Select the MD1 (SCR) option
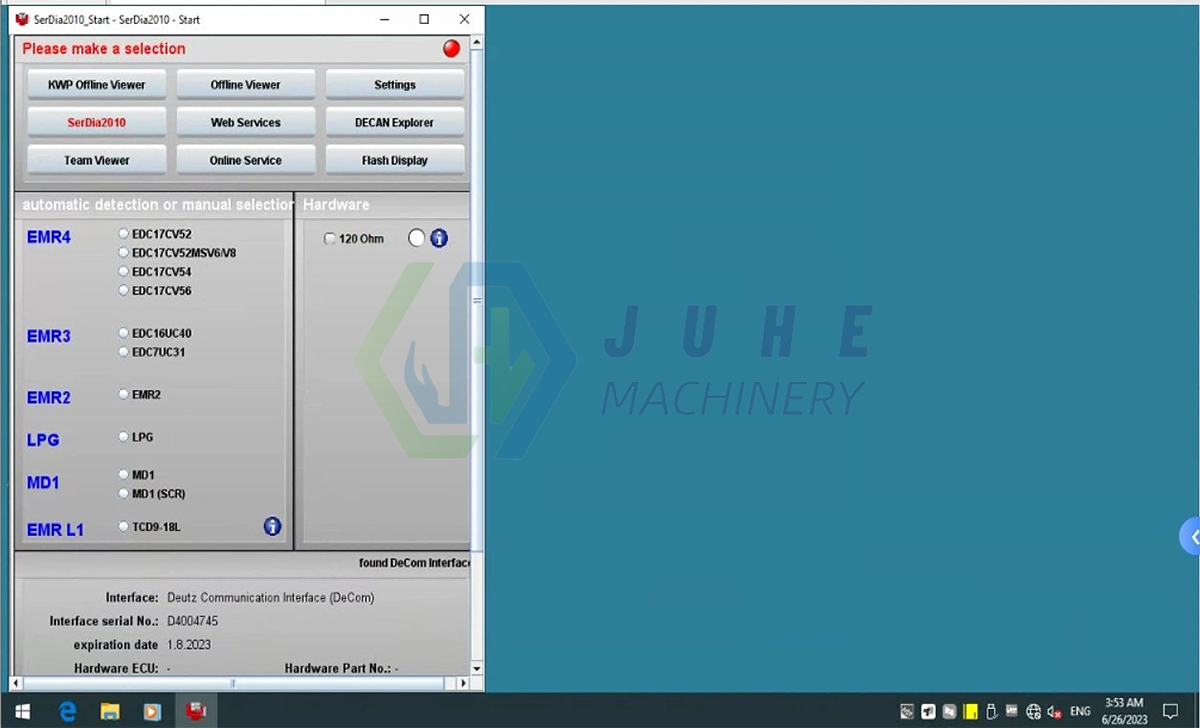Viewport: 1200px width, 728px height. pyautogui.click(x=123, y=493)
